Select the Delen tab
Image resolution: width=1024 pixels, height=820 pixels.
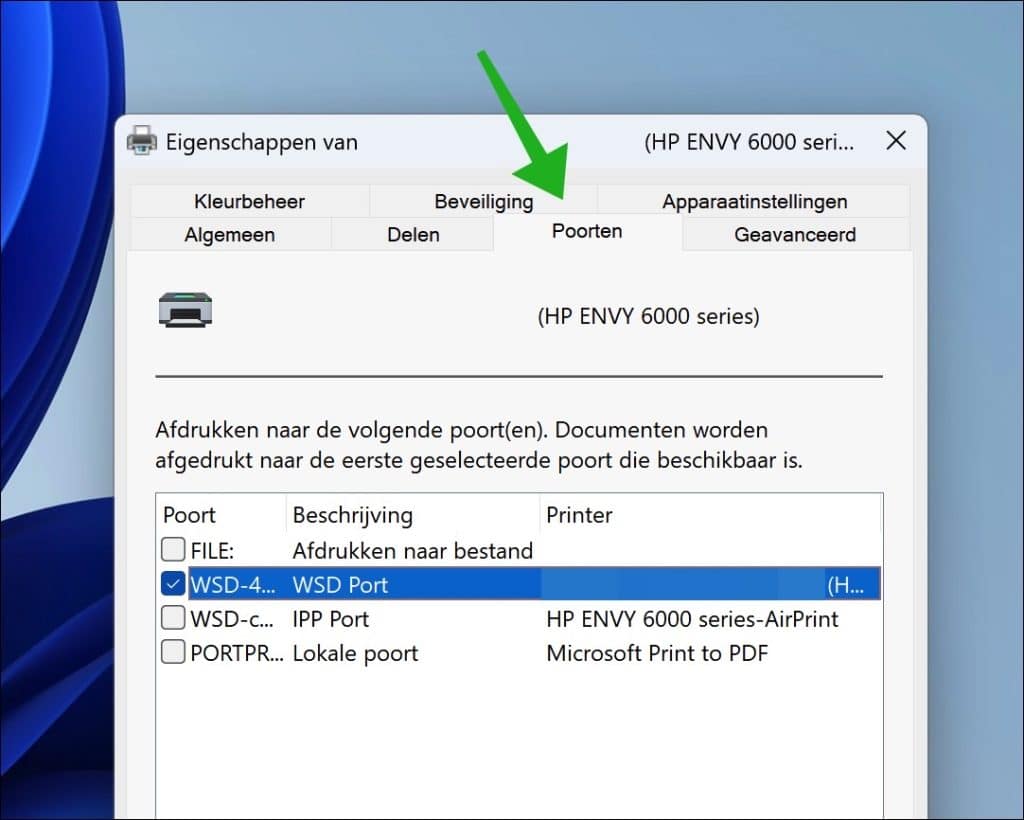click(x=413, y=234)
